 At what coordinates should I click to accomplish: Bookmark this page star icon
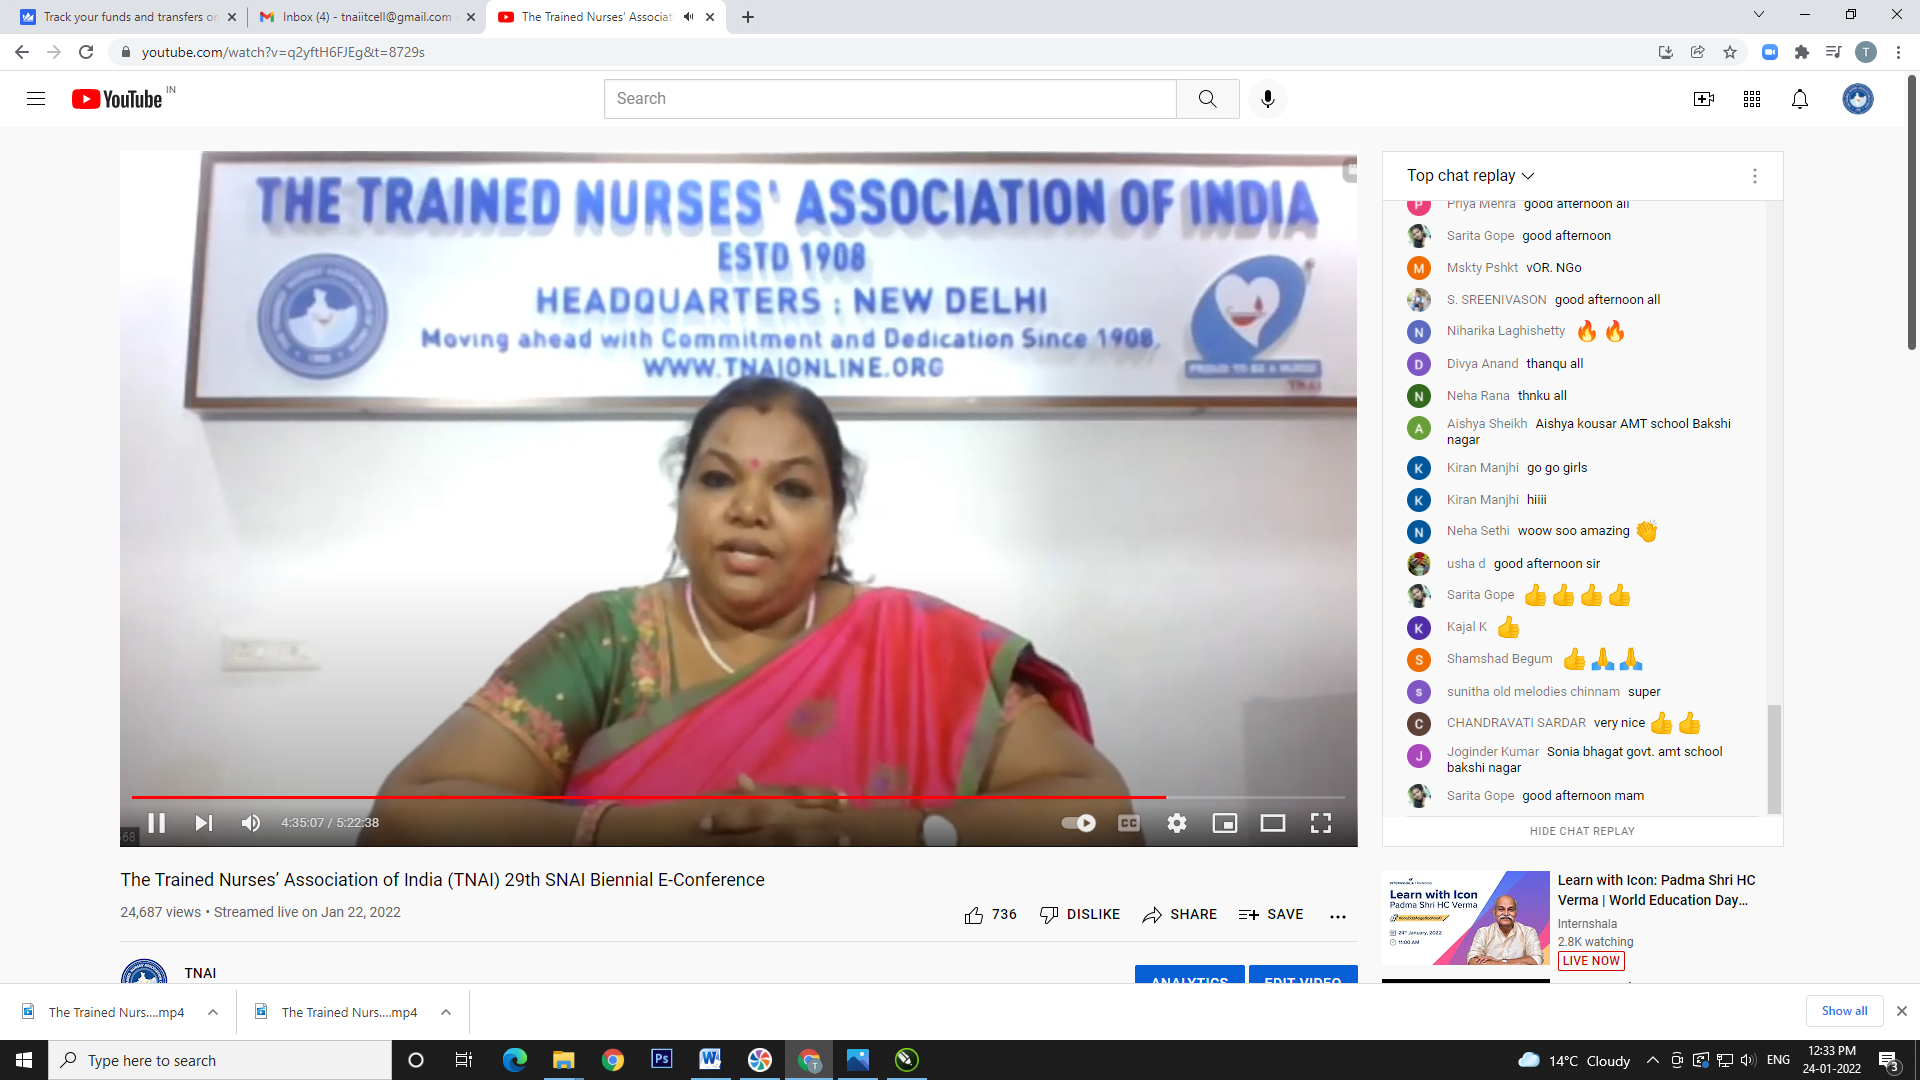[x=1730, y=52]
